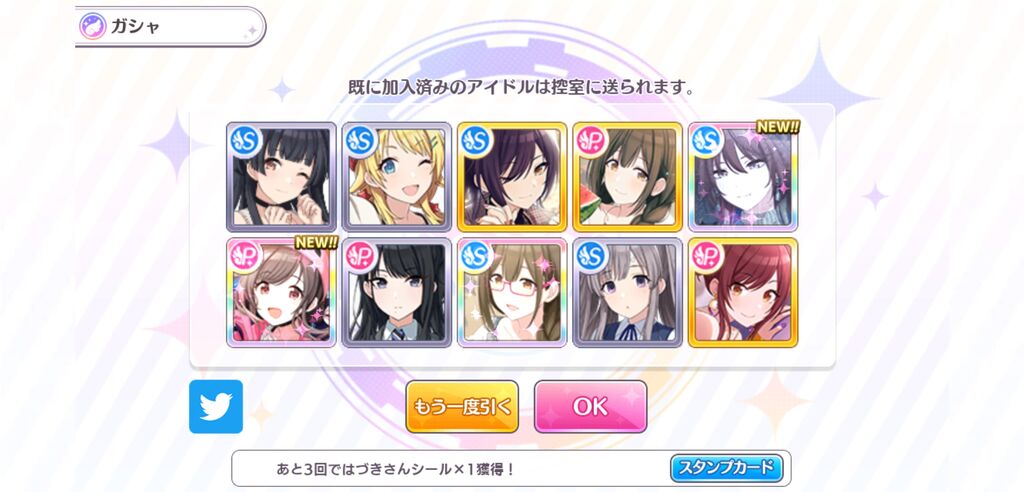The width and height of the screenshot is (1024, 492).
Task: Select the gray-haired idol with ribbon
Action: pos(628,292)
